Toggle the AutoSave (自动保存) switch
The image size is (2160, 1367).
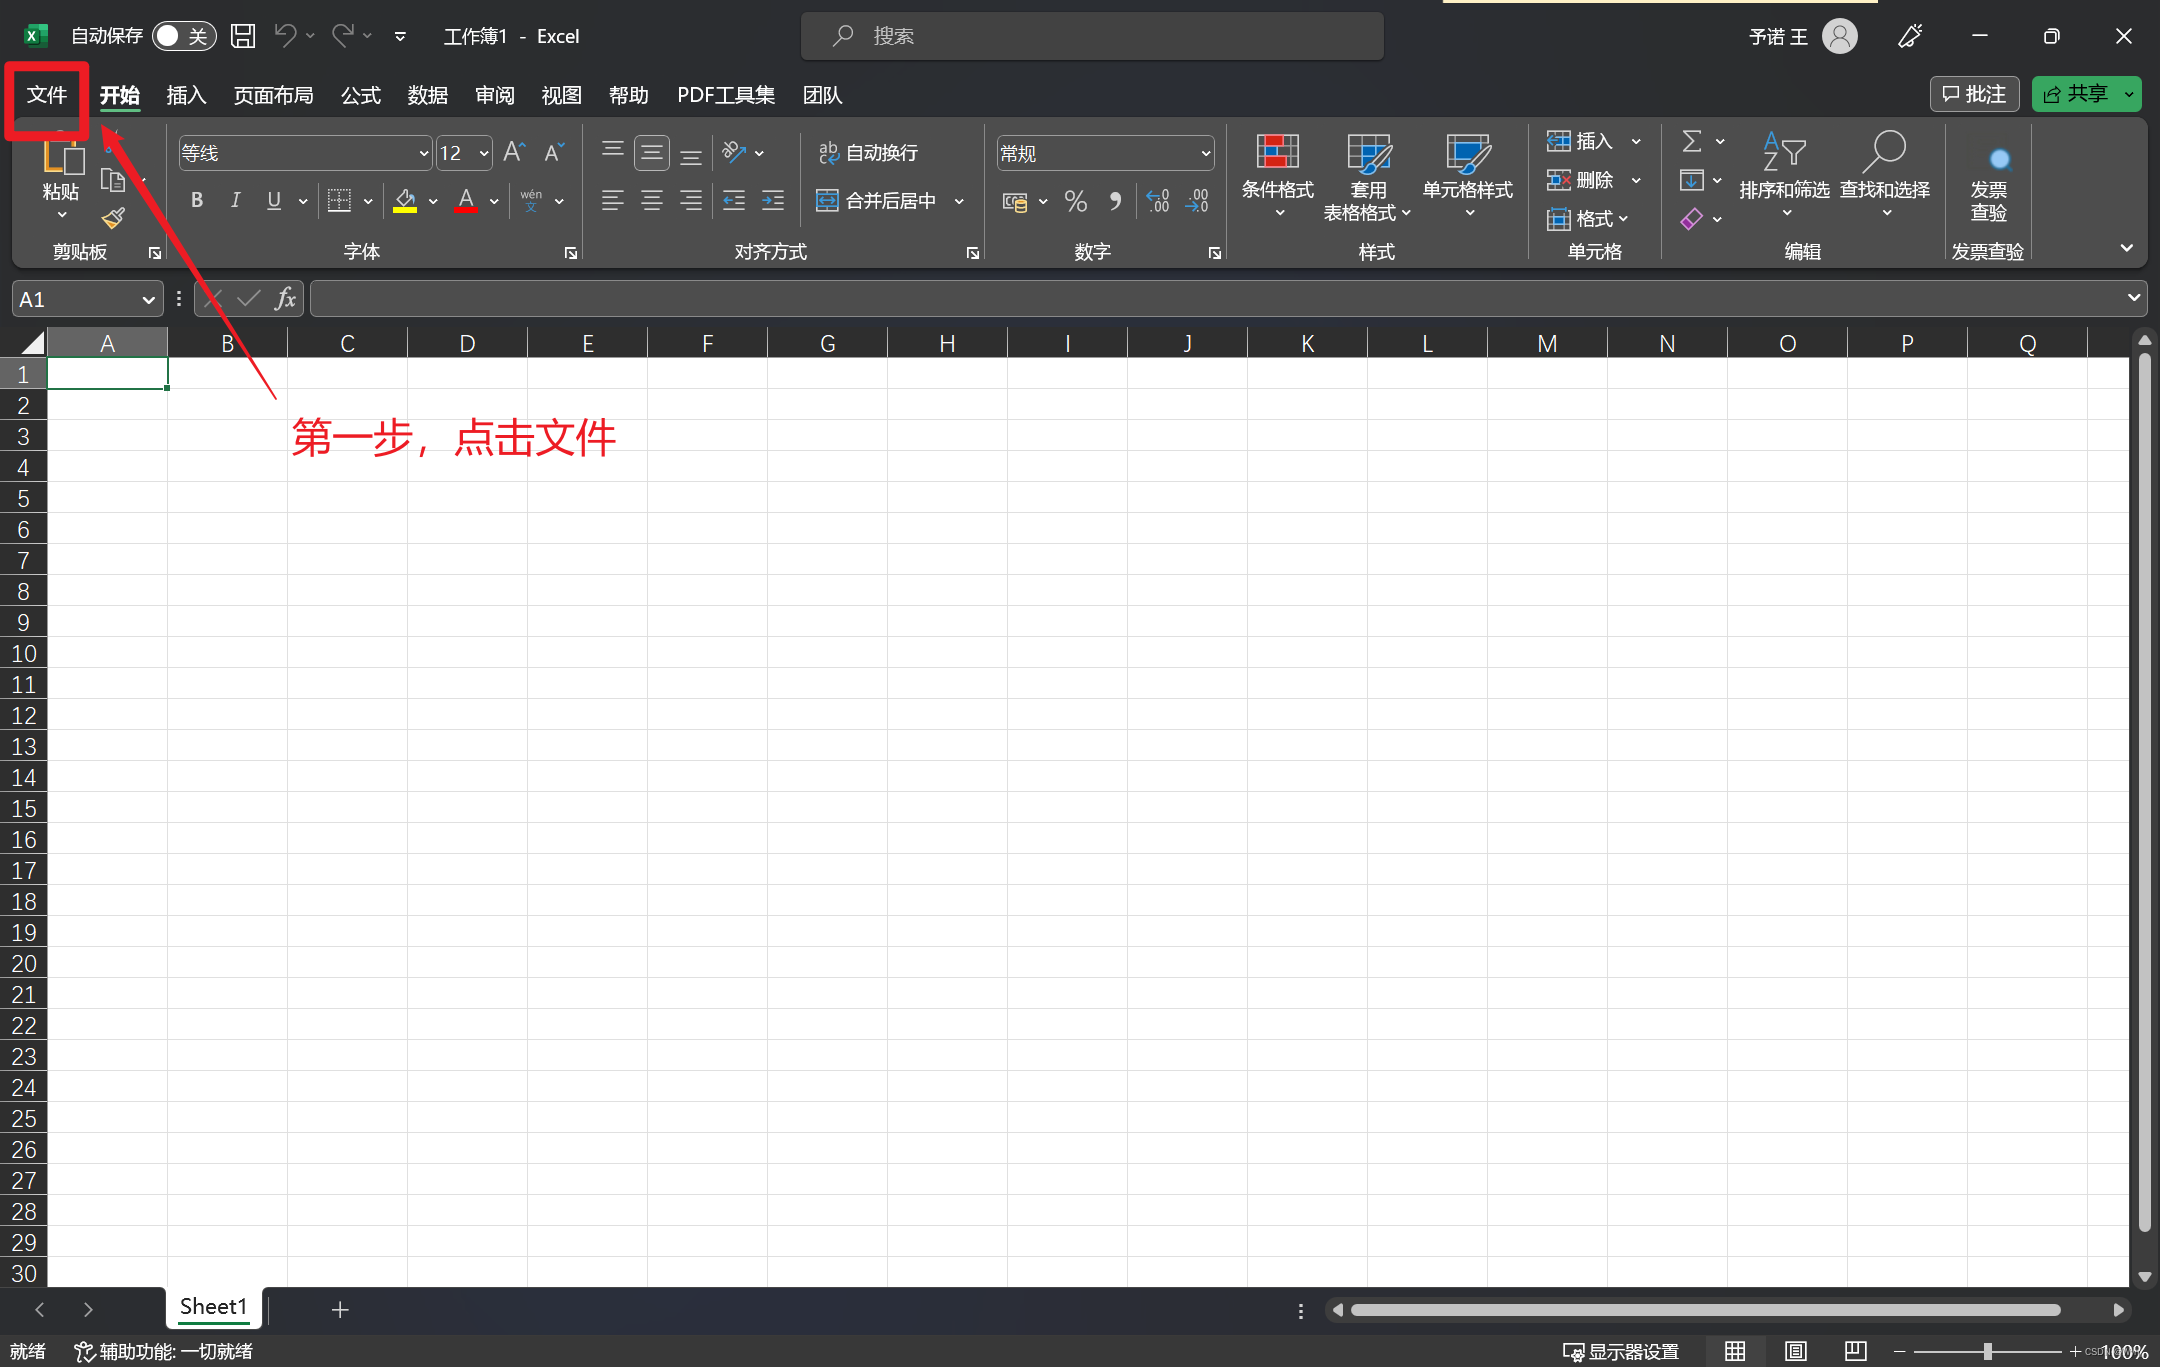click(183, 36)
